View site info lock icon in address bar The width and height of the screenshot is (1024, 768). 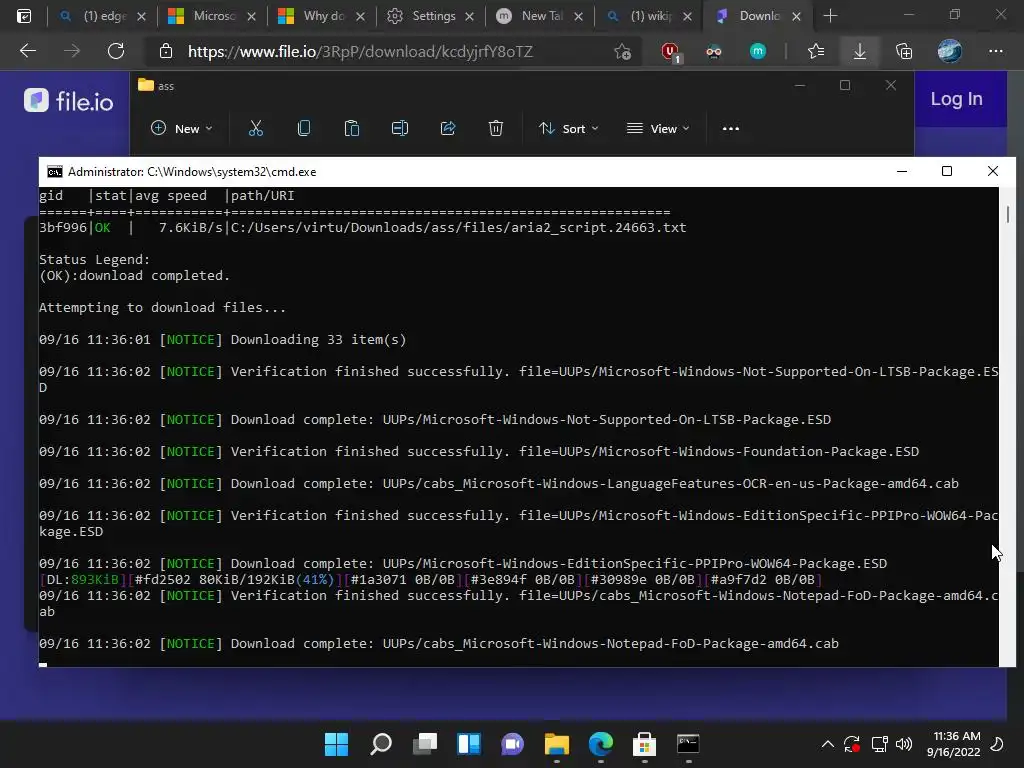click(x=166, y=52)
